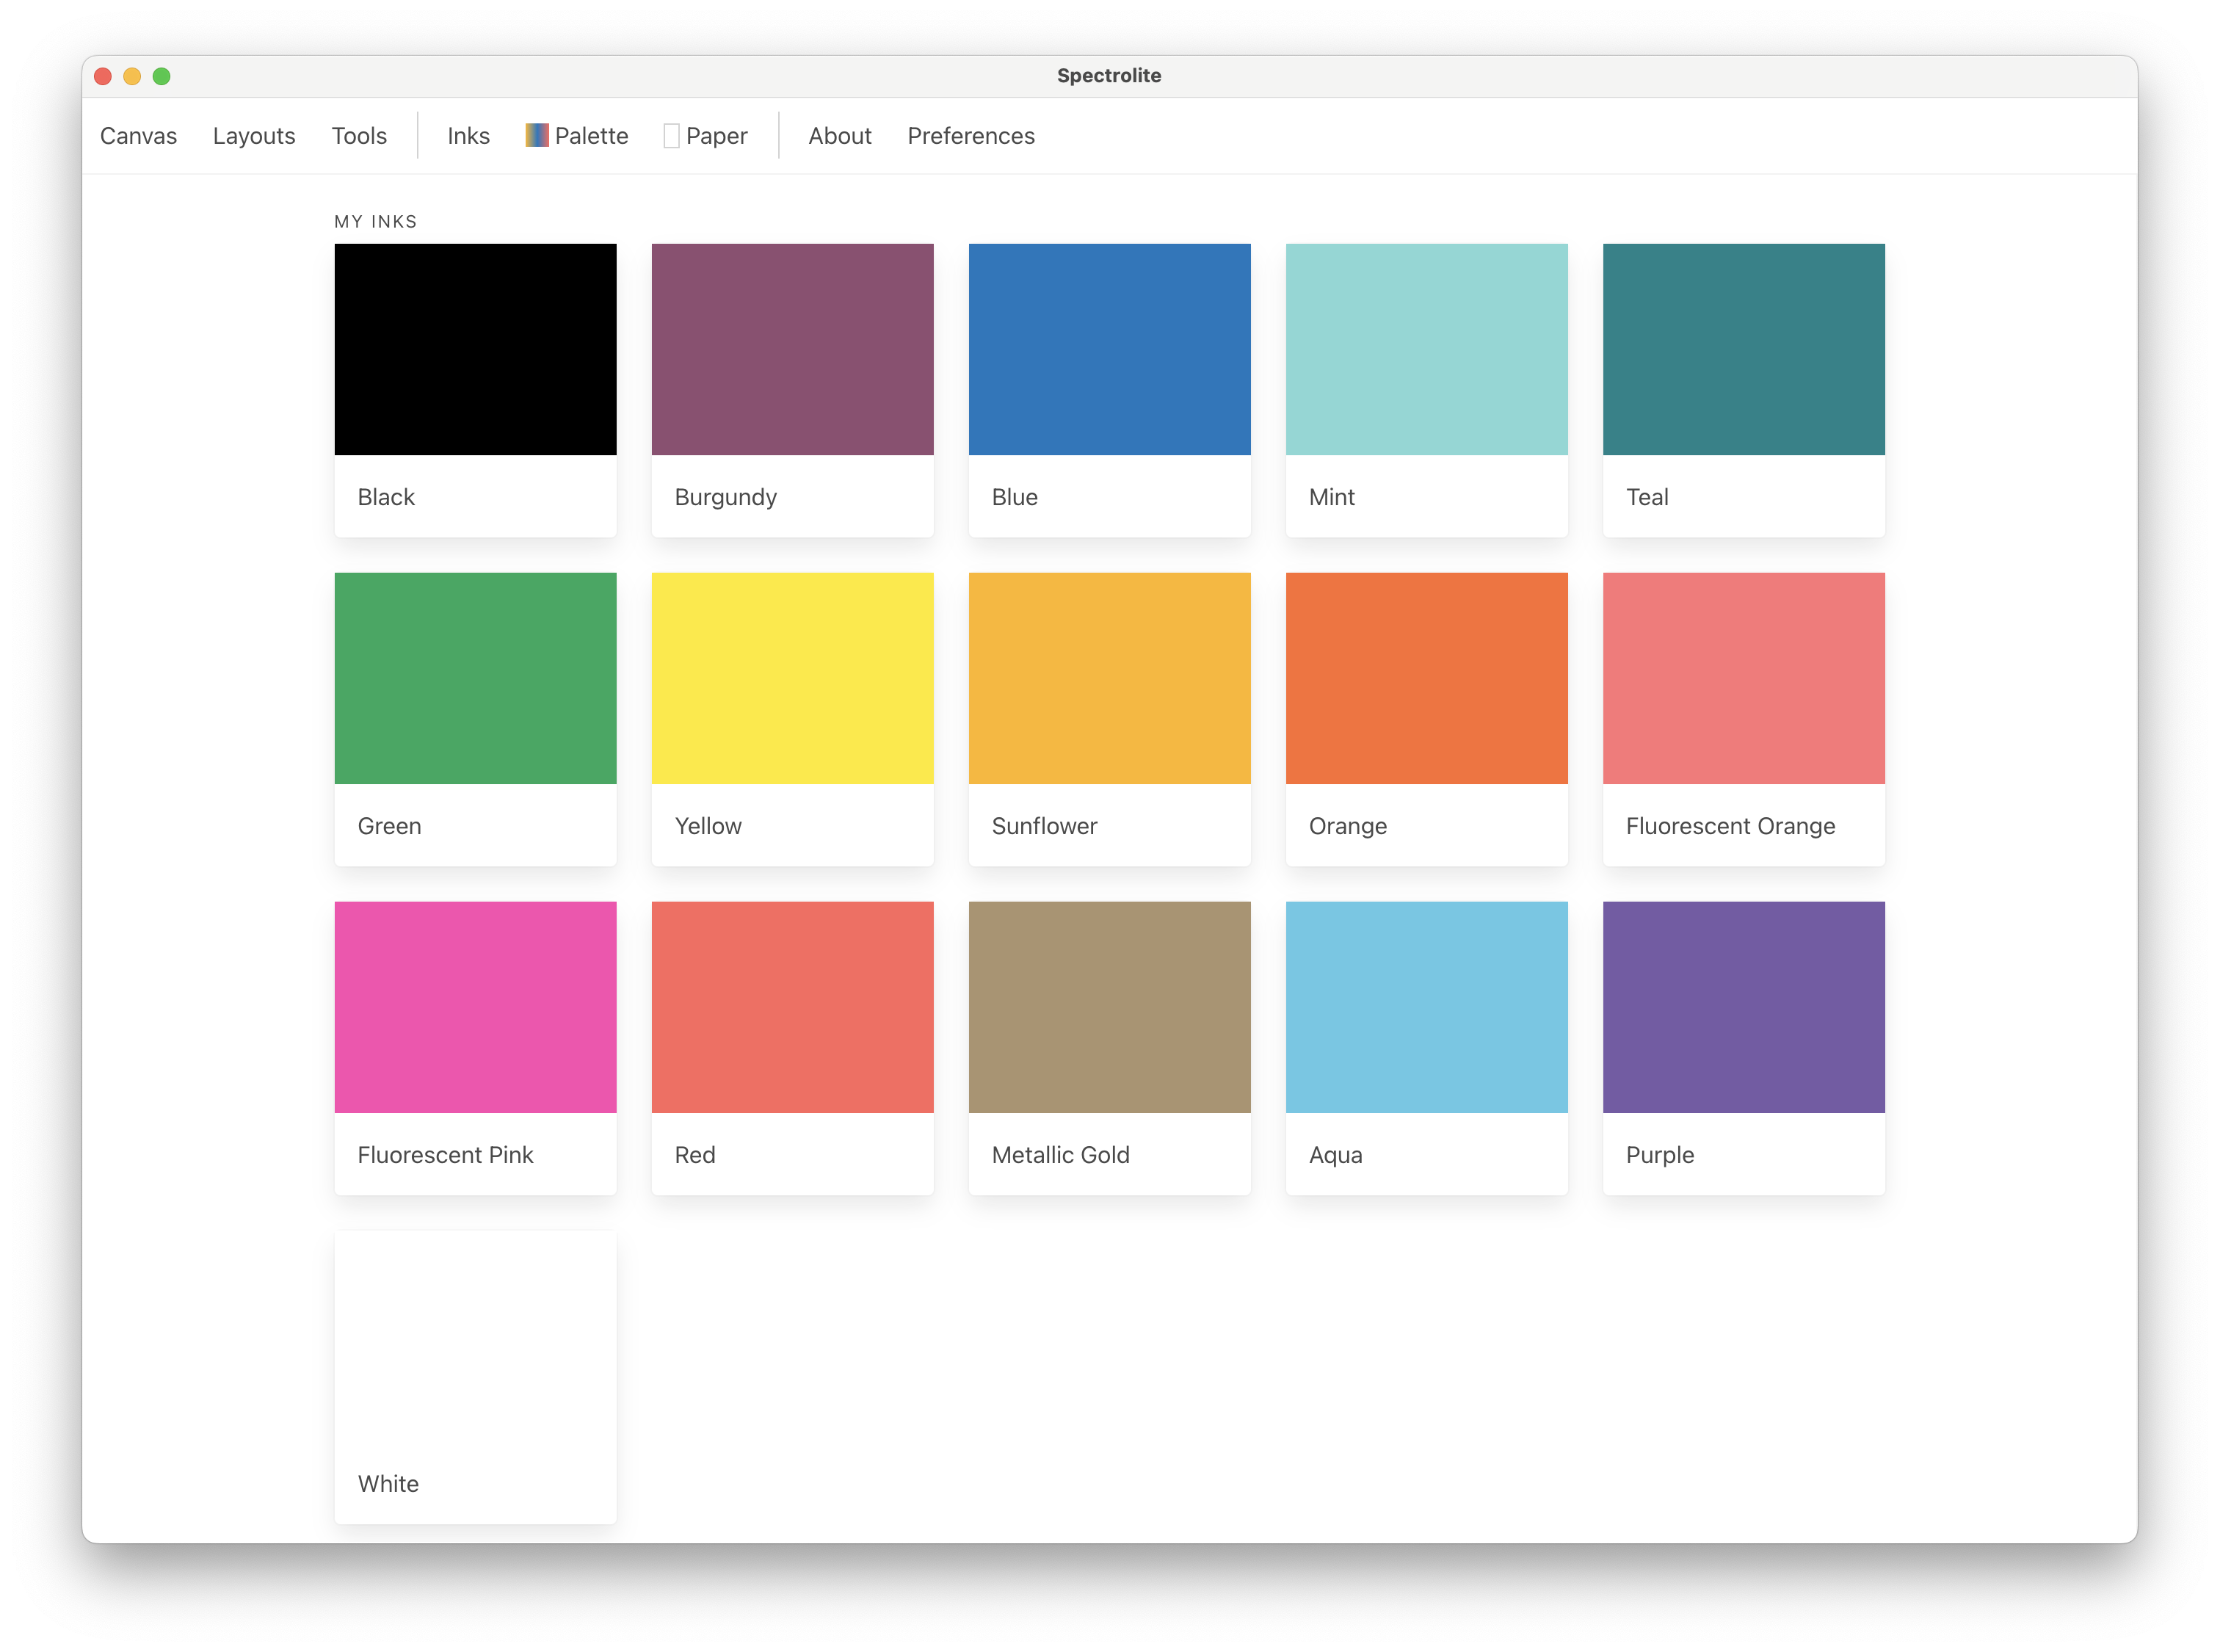
Task: Go to the Inks tab
Action: (468, 136)
